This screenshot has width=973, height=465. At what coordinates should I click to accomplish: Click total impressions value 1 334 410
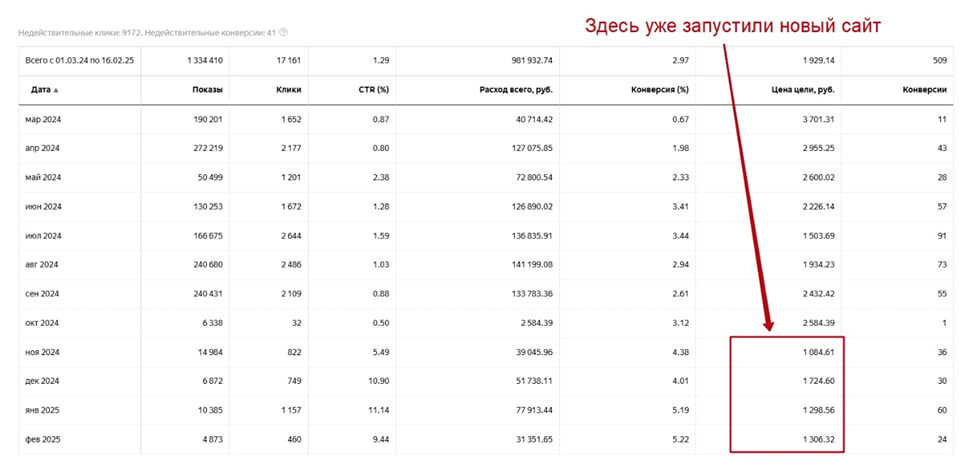204,61
